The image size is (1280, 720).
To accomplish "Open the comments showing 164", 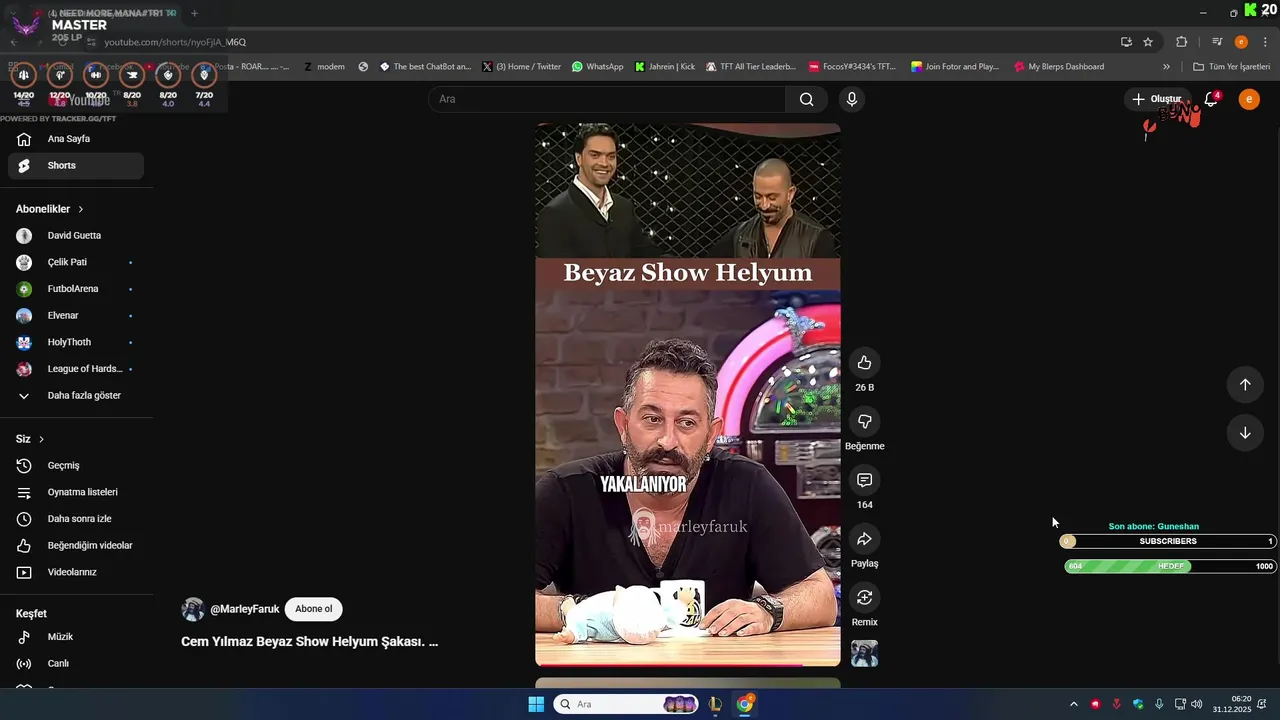I will pos(864,480).
